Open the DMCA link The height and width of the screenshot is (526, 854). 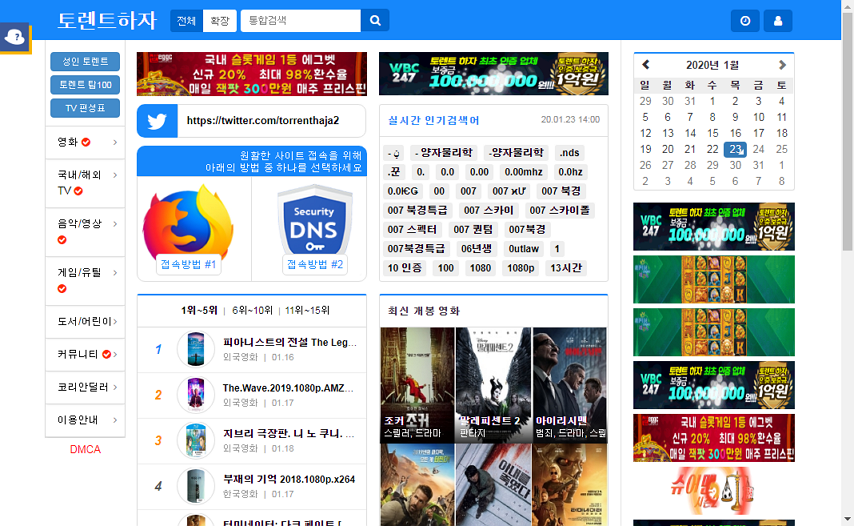pos(85,449)
